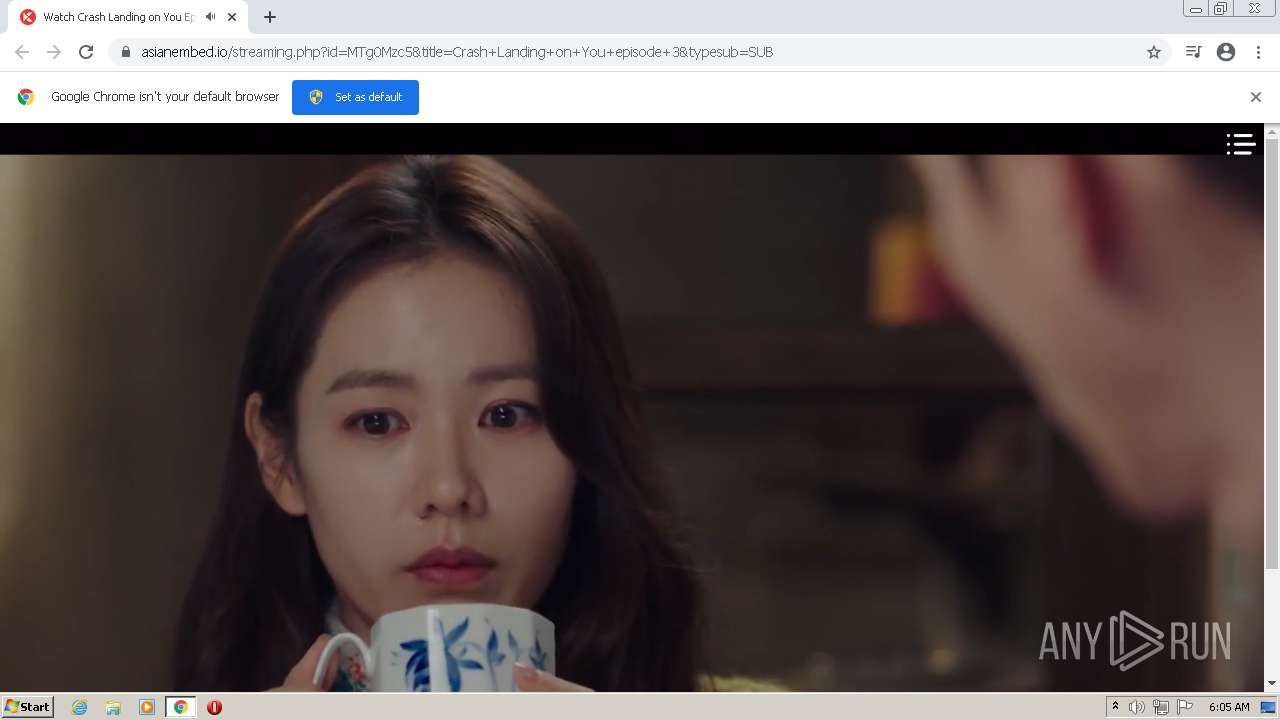Dismiss the default browser notification bar
The width and height of the screenshot is (1280, 720).
coord(1256,97)
